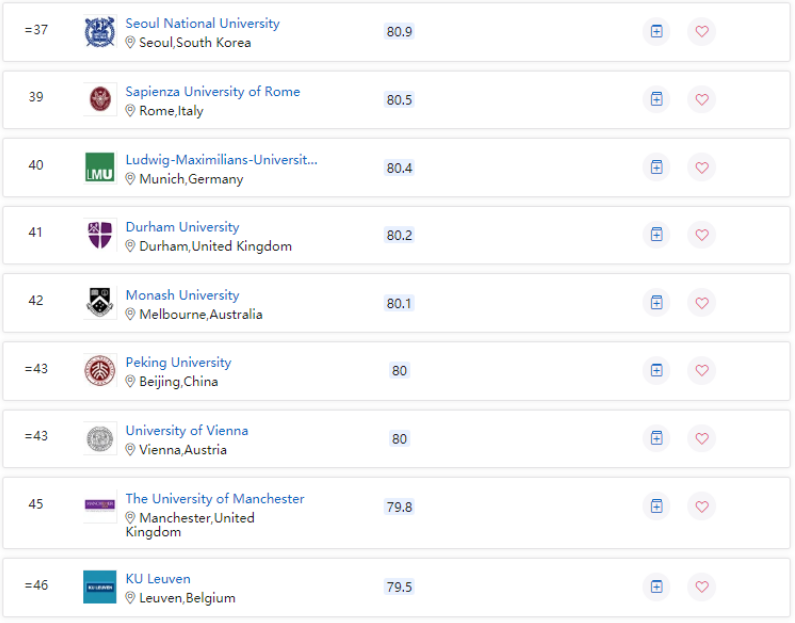Click compare icon in University of Vienna row
The height and width of the screenshot is (623, 795).
[x=656, y=438]
